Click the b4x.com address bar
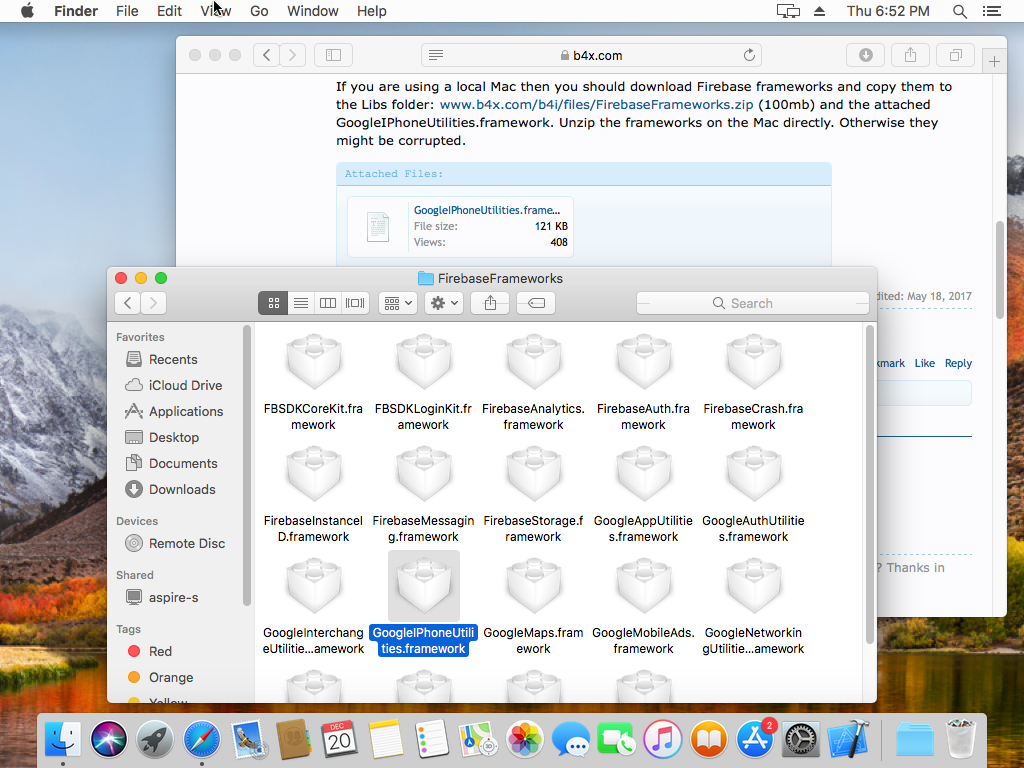Image resolution: width=1024 pixels, height=768 pixels. (x=591, y=55)
